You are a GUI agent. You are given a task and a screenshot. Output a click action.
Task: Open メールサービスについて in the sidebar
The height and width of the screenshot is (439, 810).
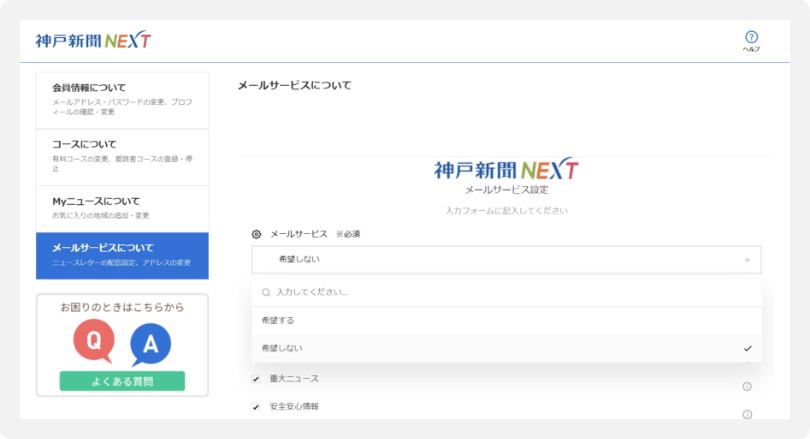[x=122, y=256]
